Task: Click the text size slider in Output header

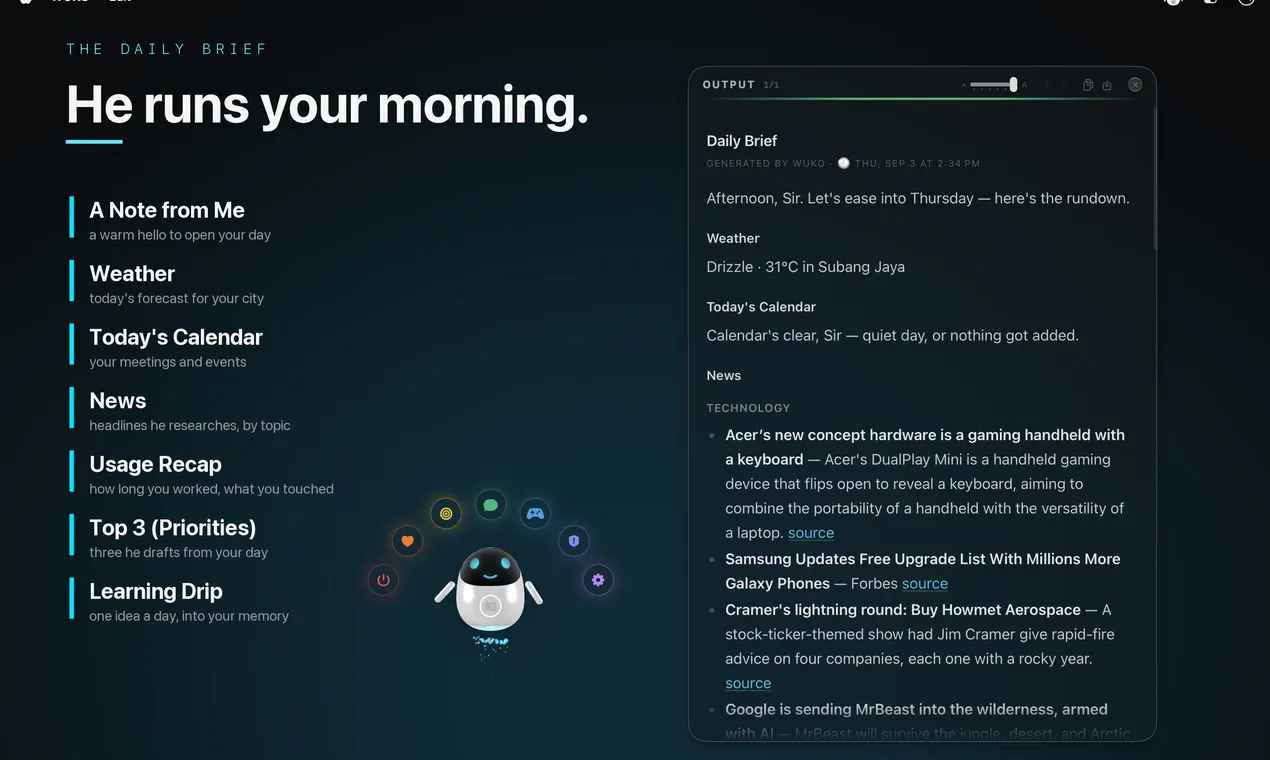Action: coord(995,85)
